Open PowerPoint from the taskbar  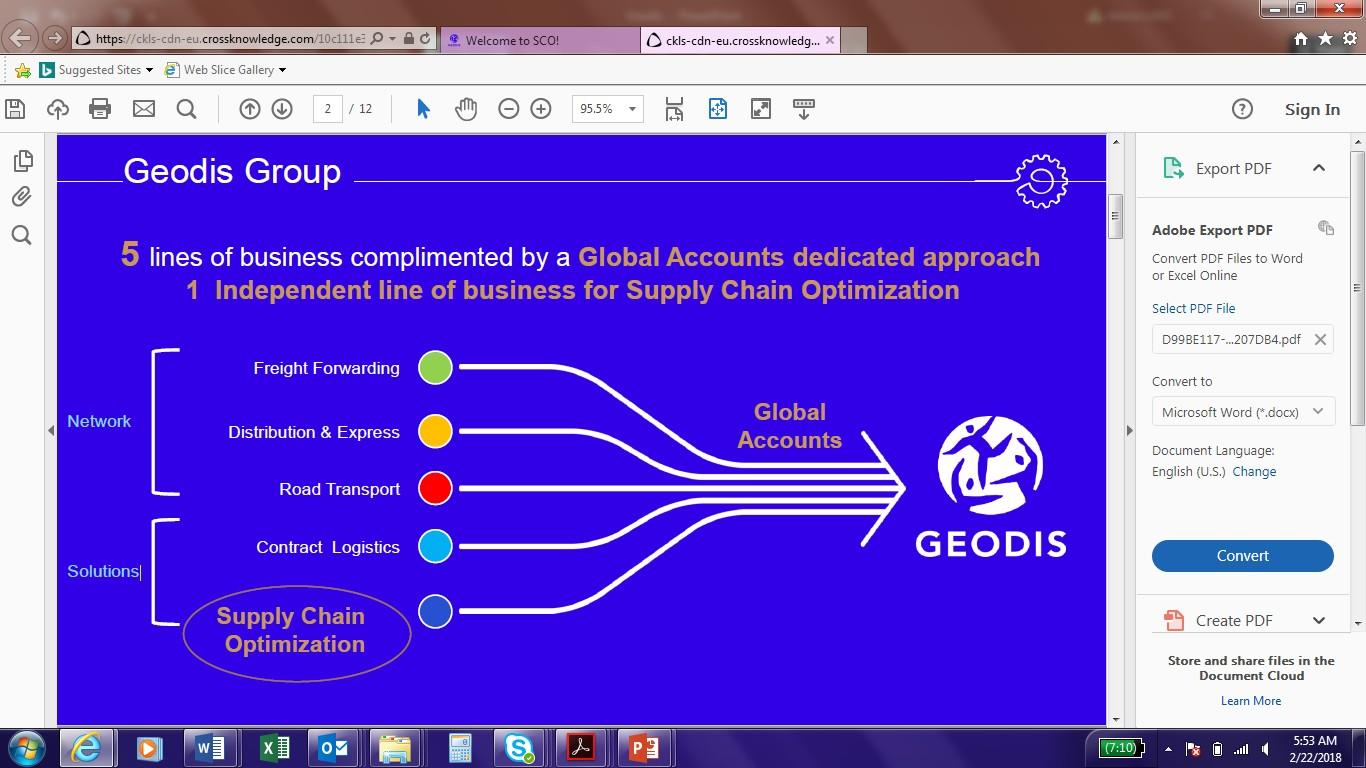pyautogui.click(x=643, y=748)
